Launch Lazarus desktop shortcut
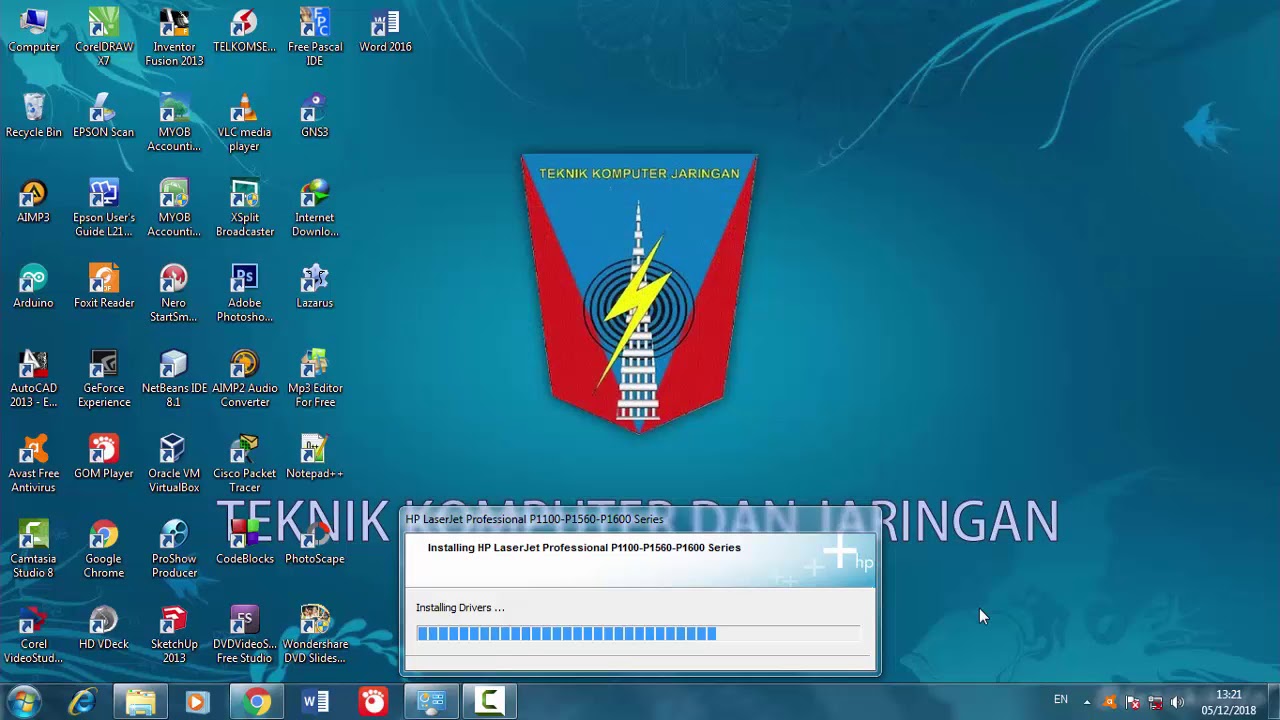 (x=315, y=287)
